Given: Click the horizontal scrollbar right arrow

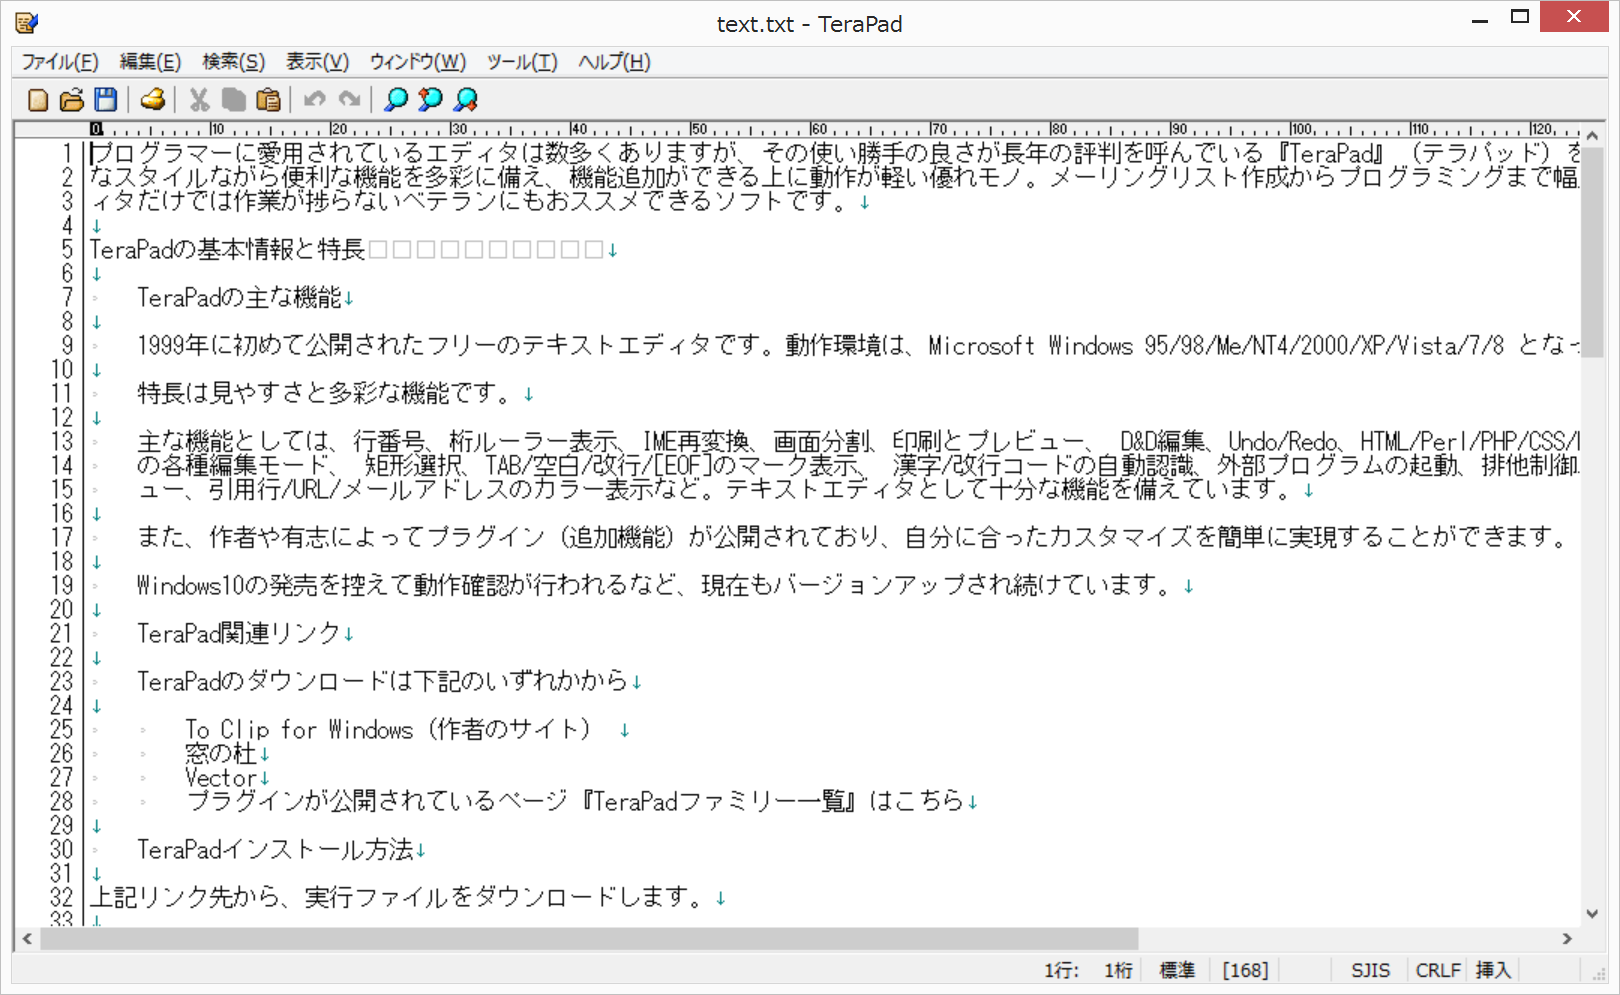Looking at the screenshot, I should click(x=1567, y=938).
